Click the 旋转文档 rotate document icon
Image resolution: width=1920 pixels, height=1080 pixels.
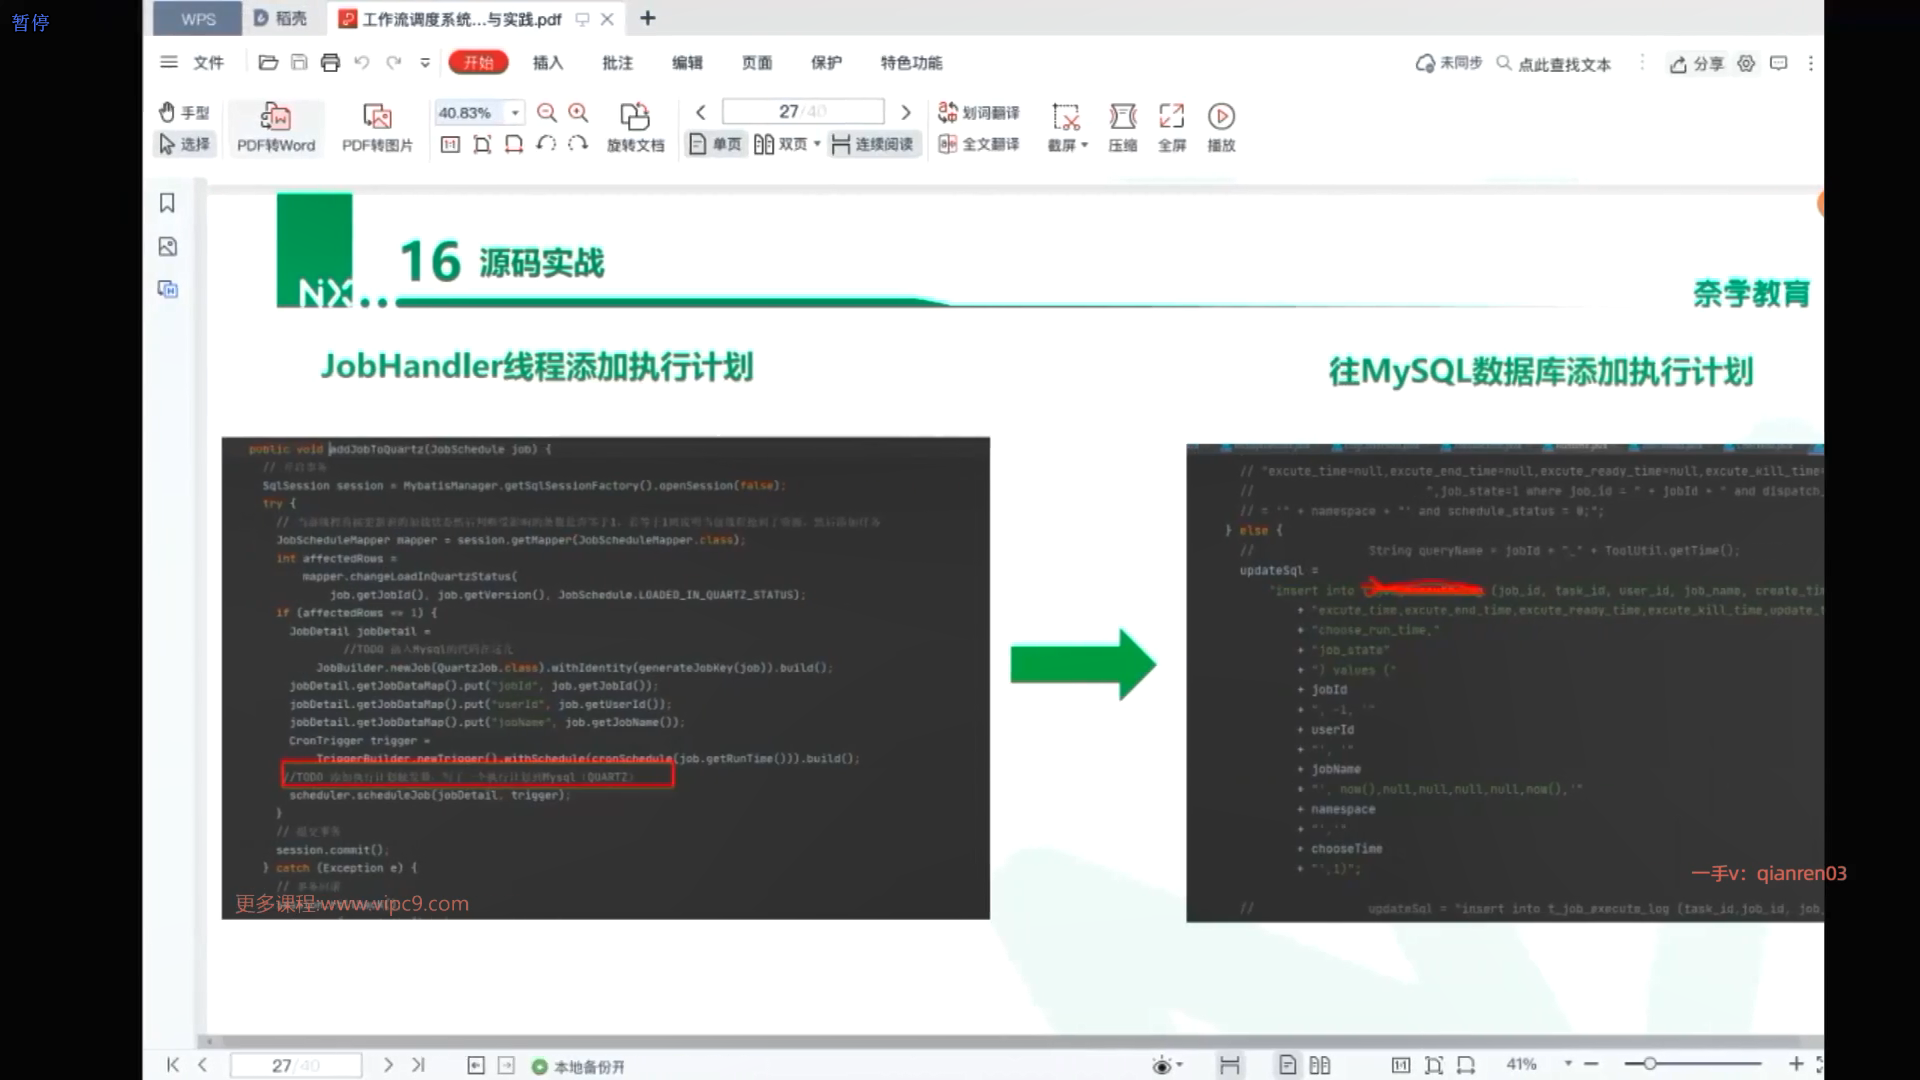point(635,117)
